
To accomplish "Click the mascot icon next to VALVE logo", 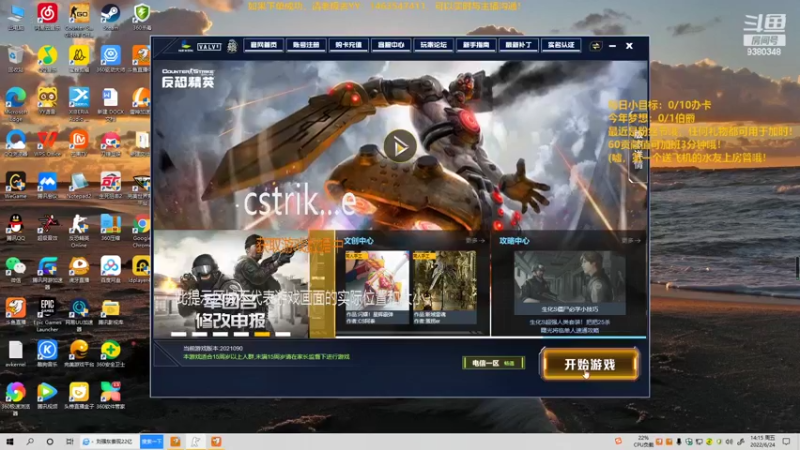I will tap(232, 46).
